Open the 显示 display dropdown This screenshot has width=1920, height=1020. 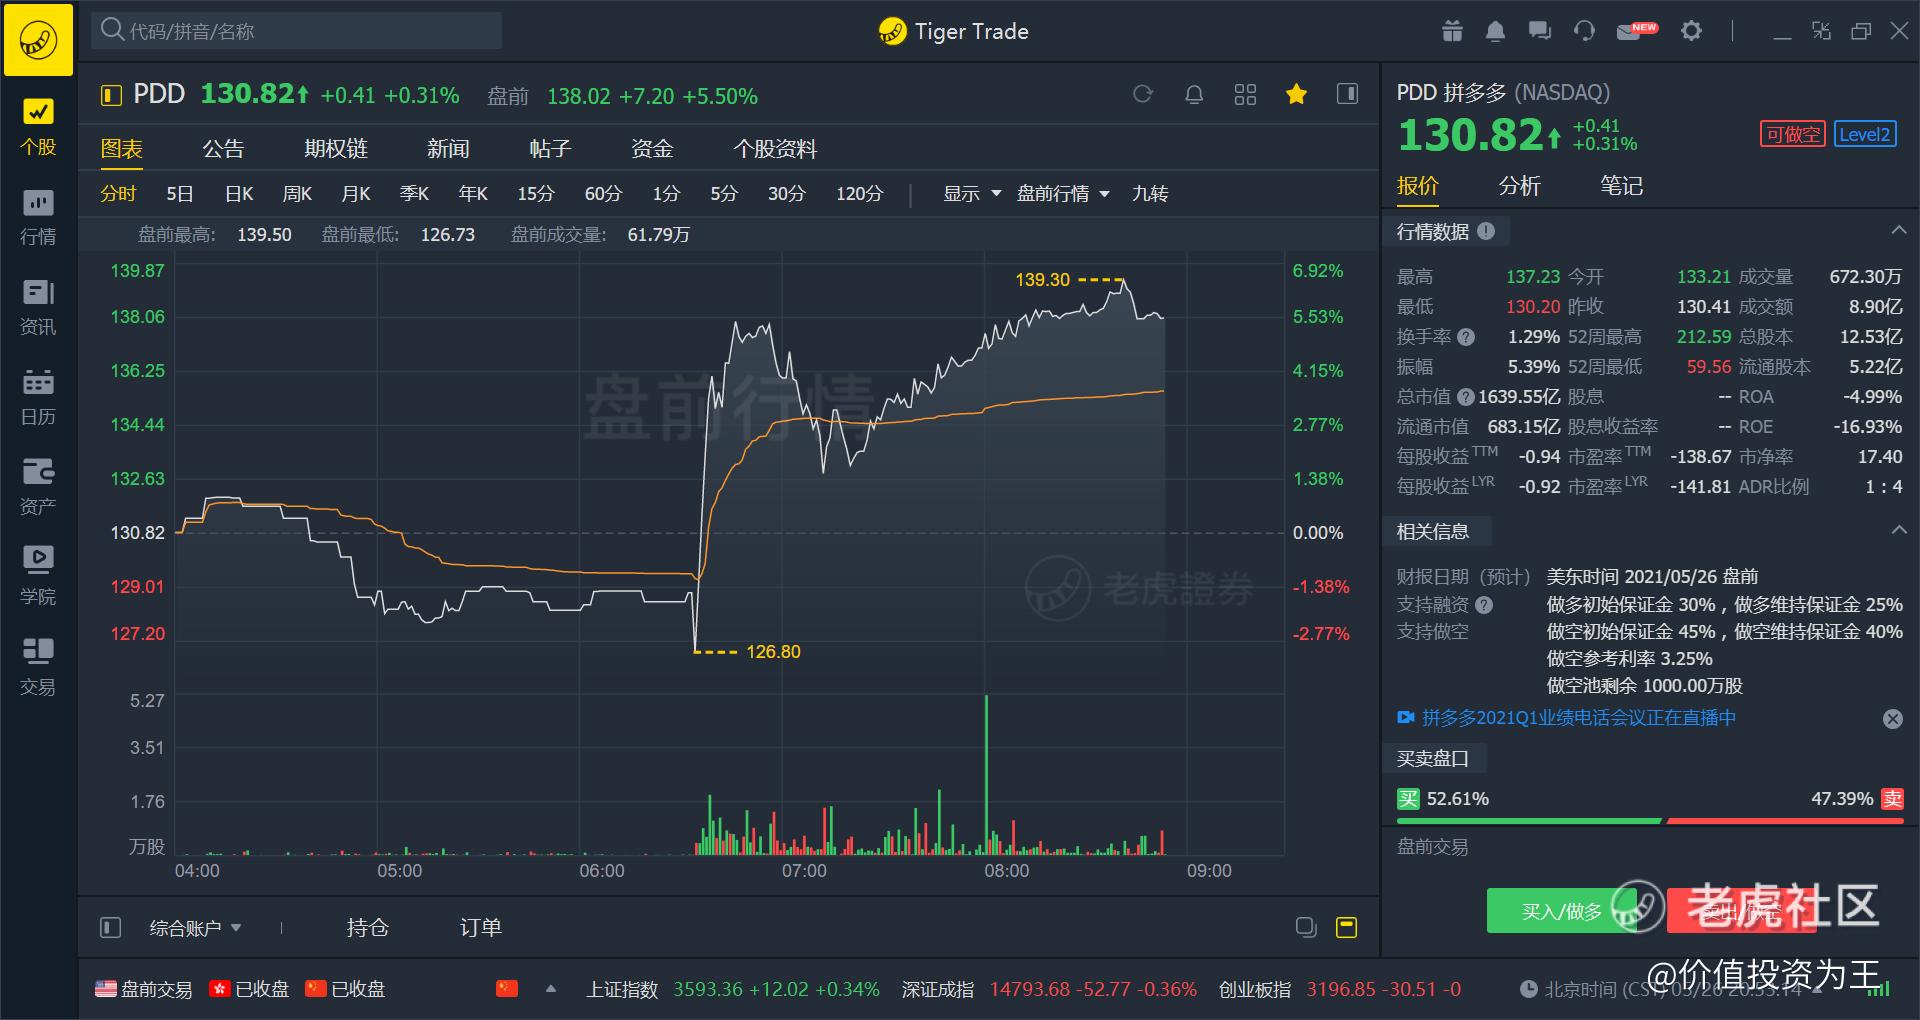coord(972,194)
